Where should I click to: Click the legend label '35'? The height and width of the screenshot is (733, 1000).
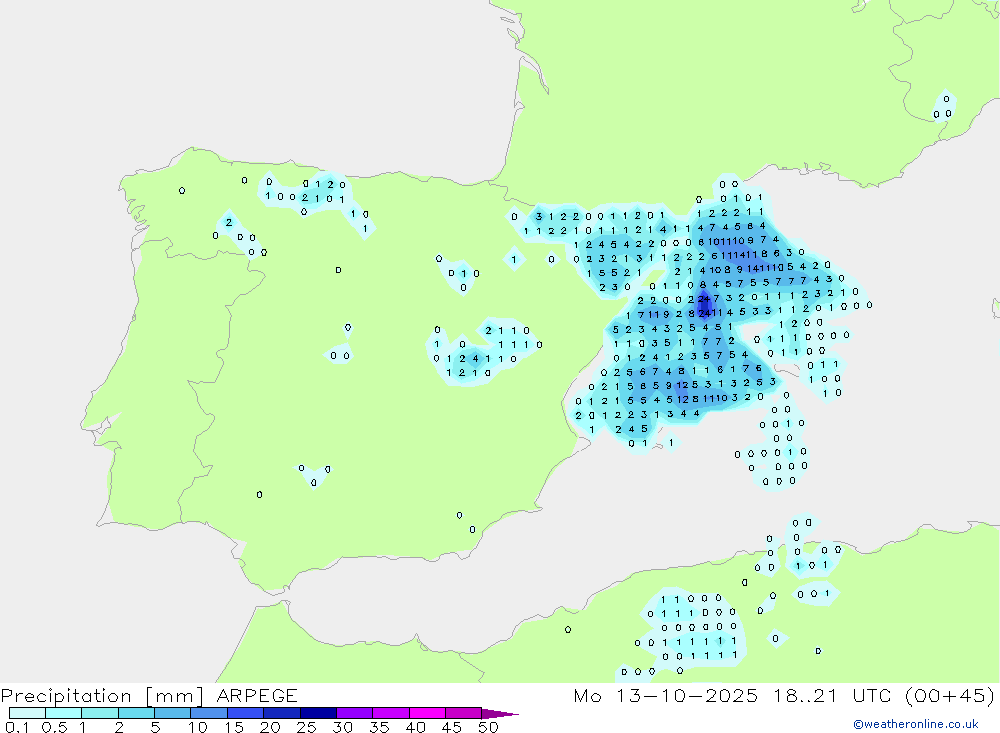(379, 727)
